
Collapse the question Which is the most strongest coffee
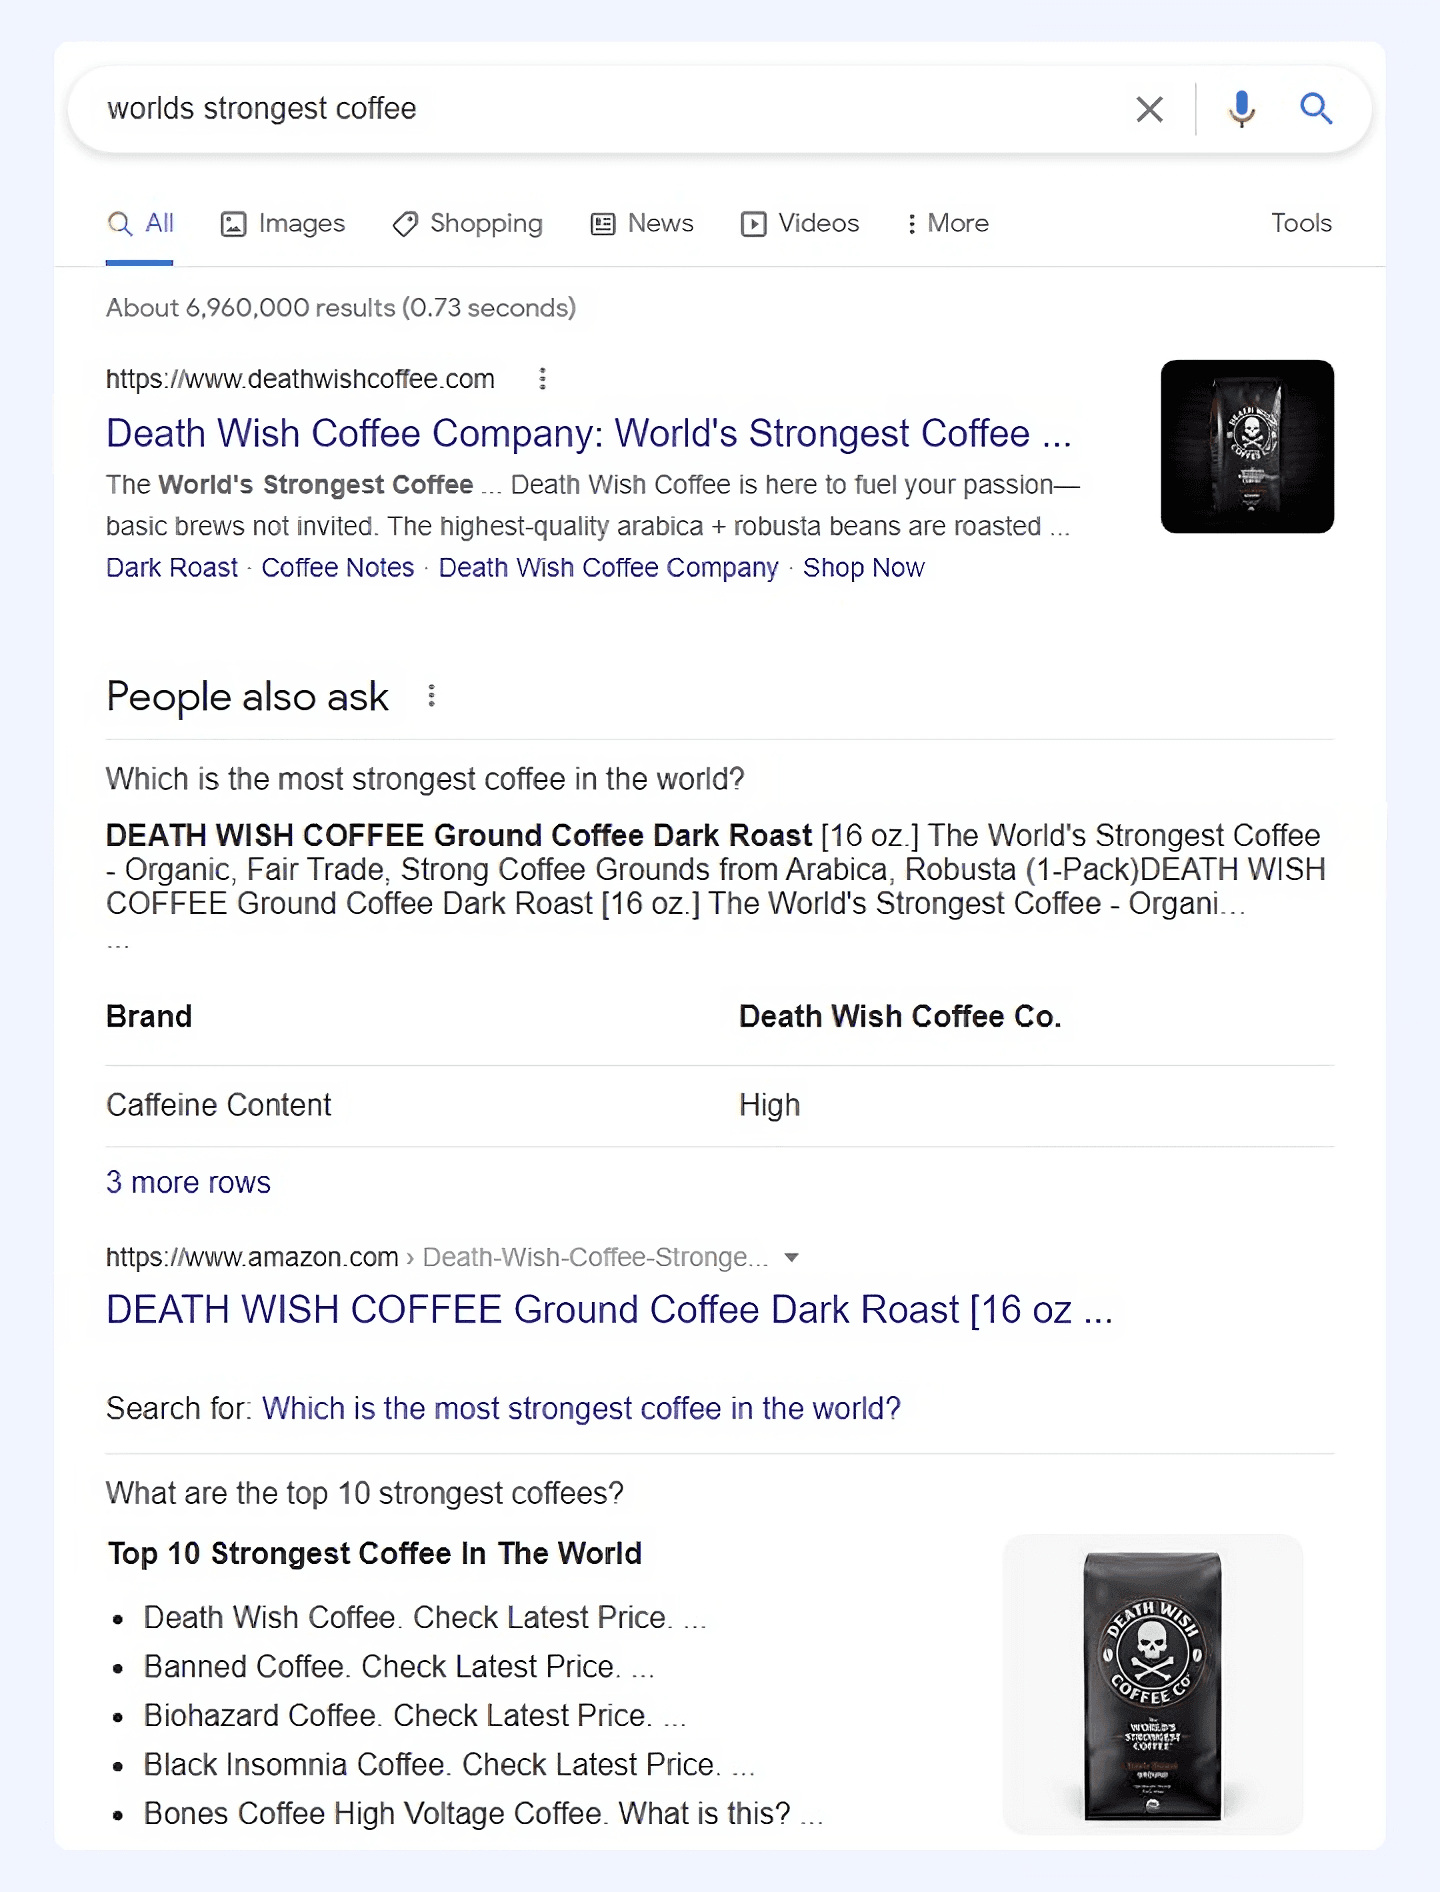point(425,779)
